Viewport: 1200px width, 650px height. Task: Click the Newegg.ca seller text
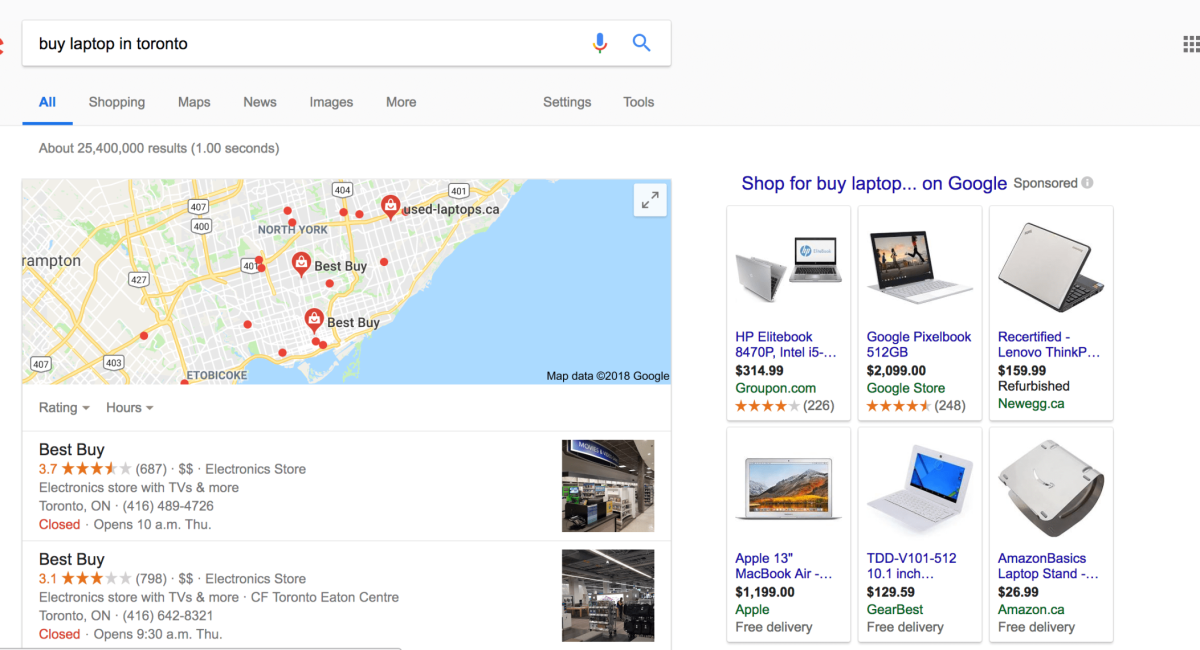(x=1031, y=404)
